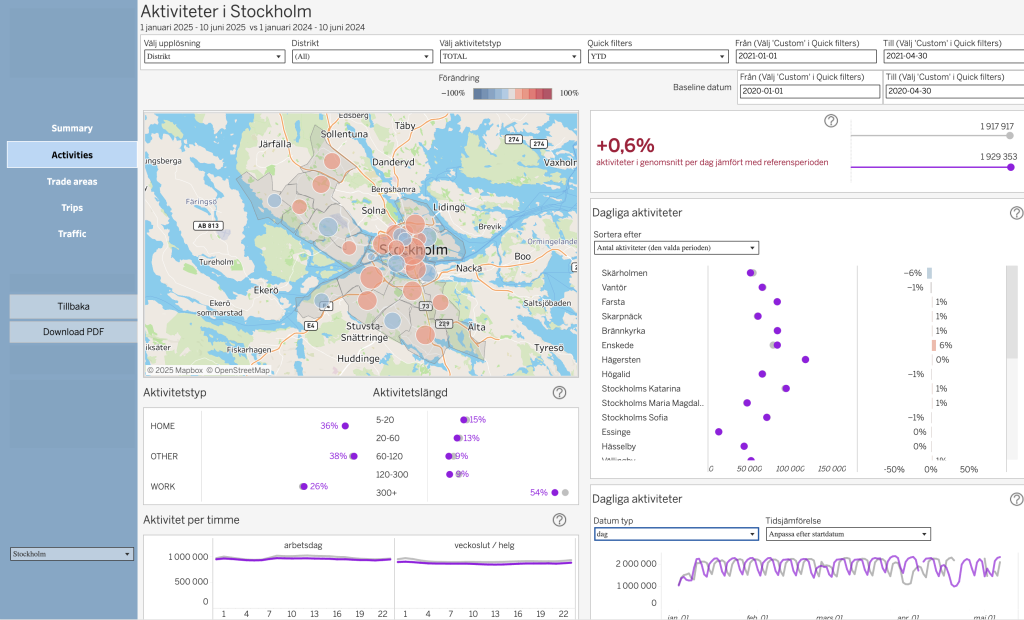
Task: Click the arbetsdag hourly chart header
Action: tap(303, 546)
